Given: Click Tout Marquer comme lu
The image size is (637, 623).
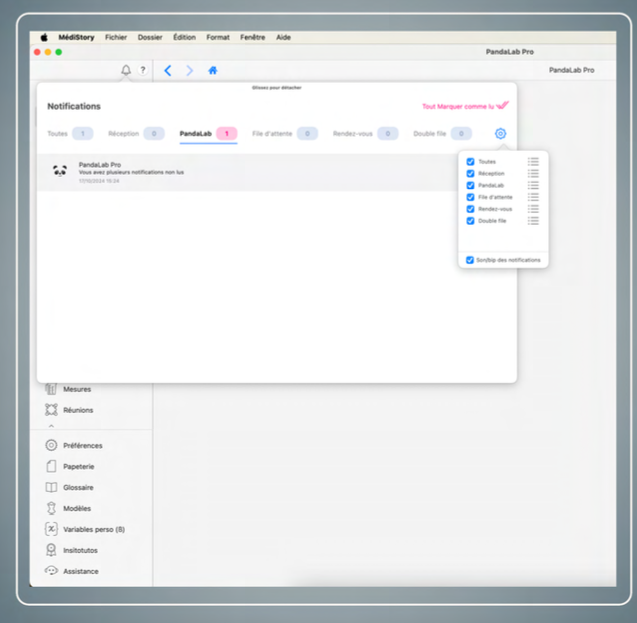Looking at the screenshot, I should 465,106.
